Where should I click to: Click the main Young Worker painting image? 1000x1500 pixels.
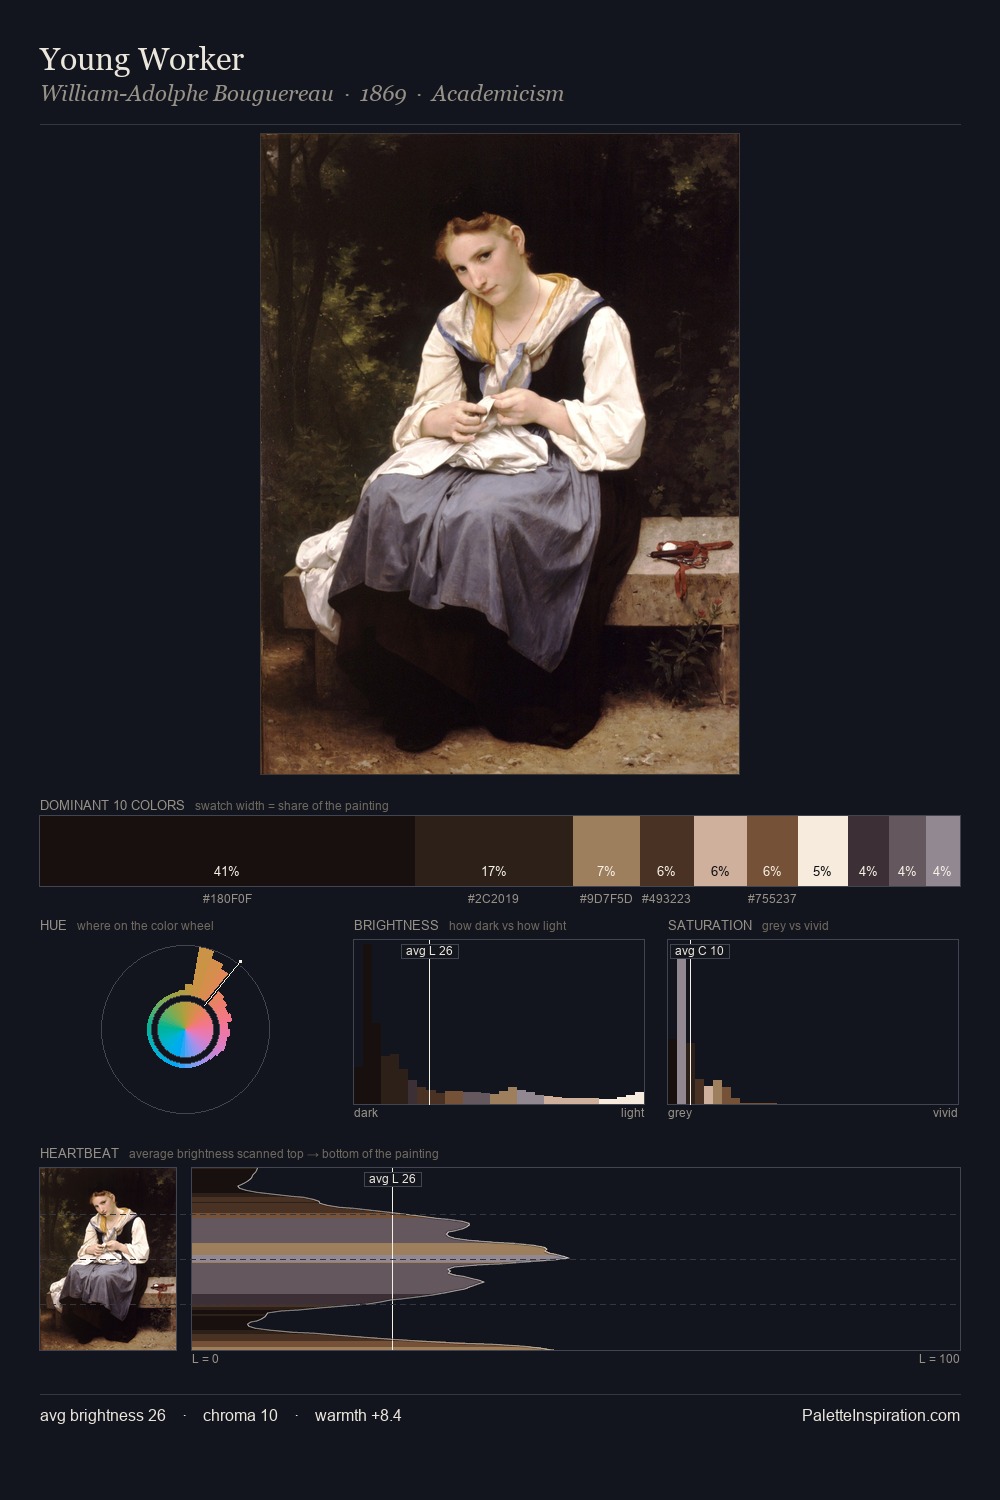500,454
